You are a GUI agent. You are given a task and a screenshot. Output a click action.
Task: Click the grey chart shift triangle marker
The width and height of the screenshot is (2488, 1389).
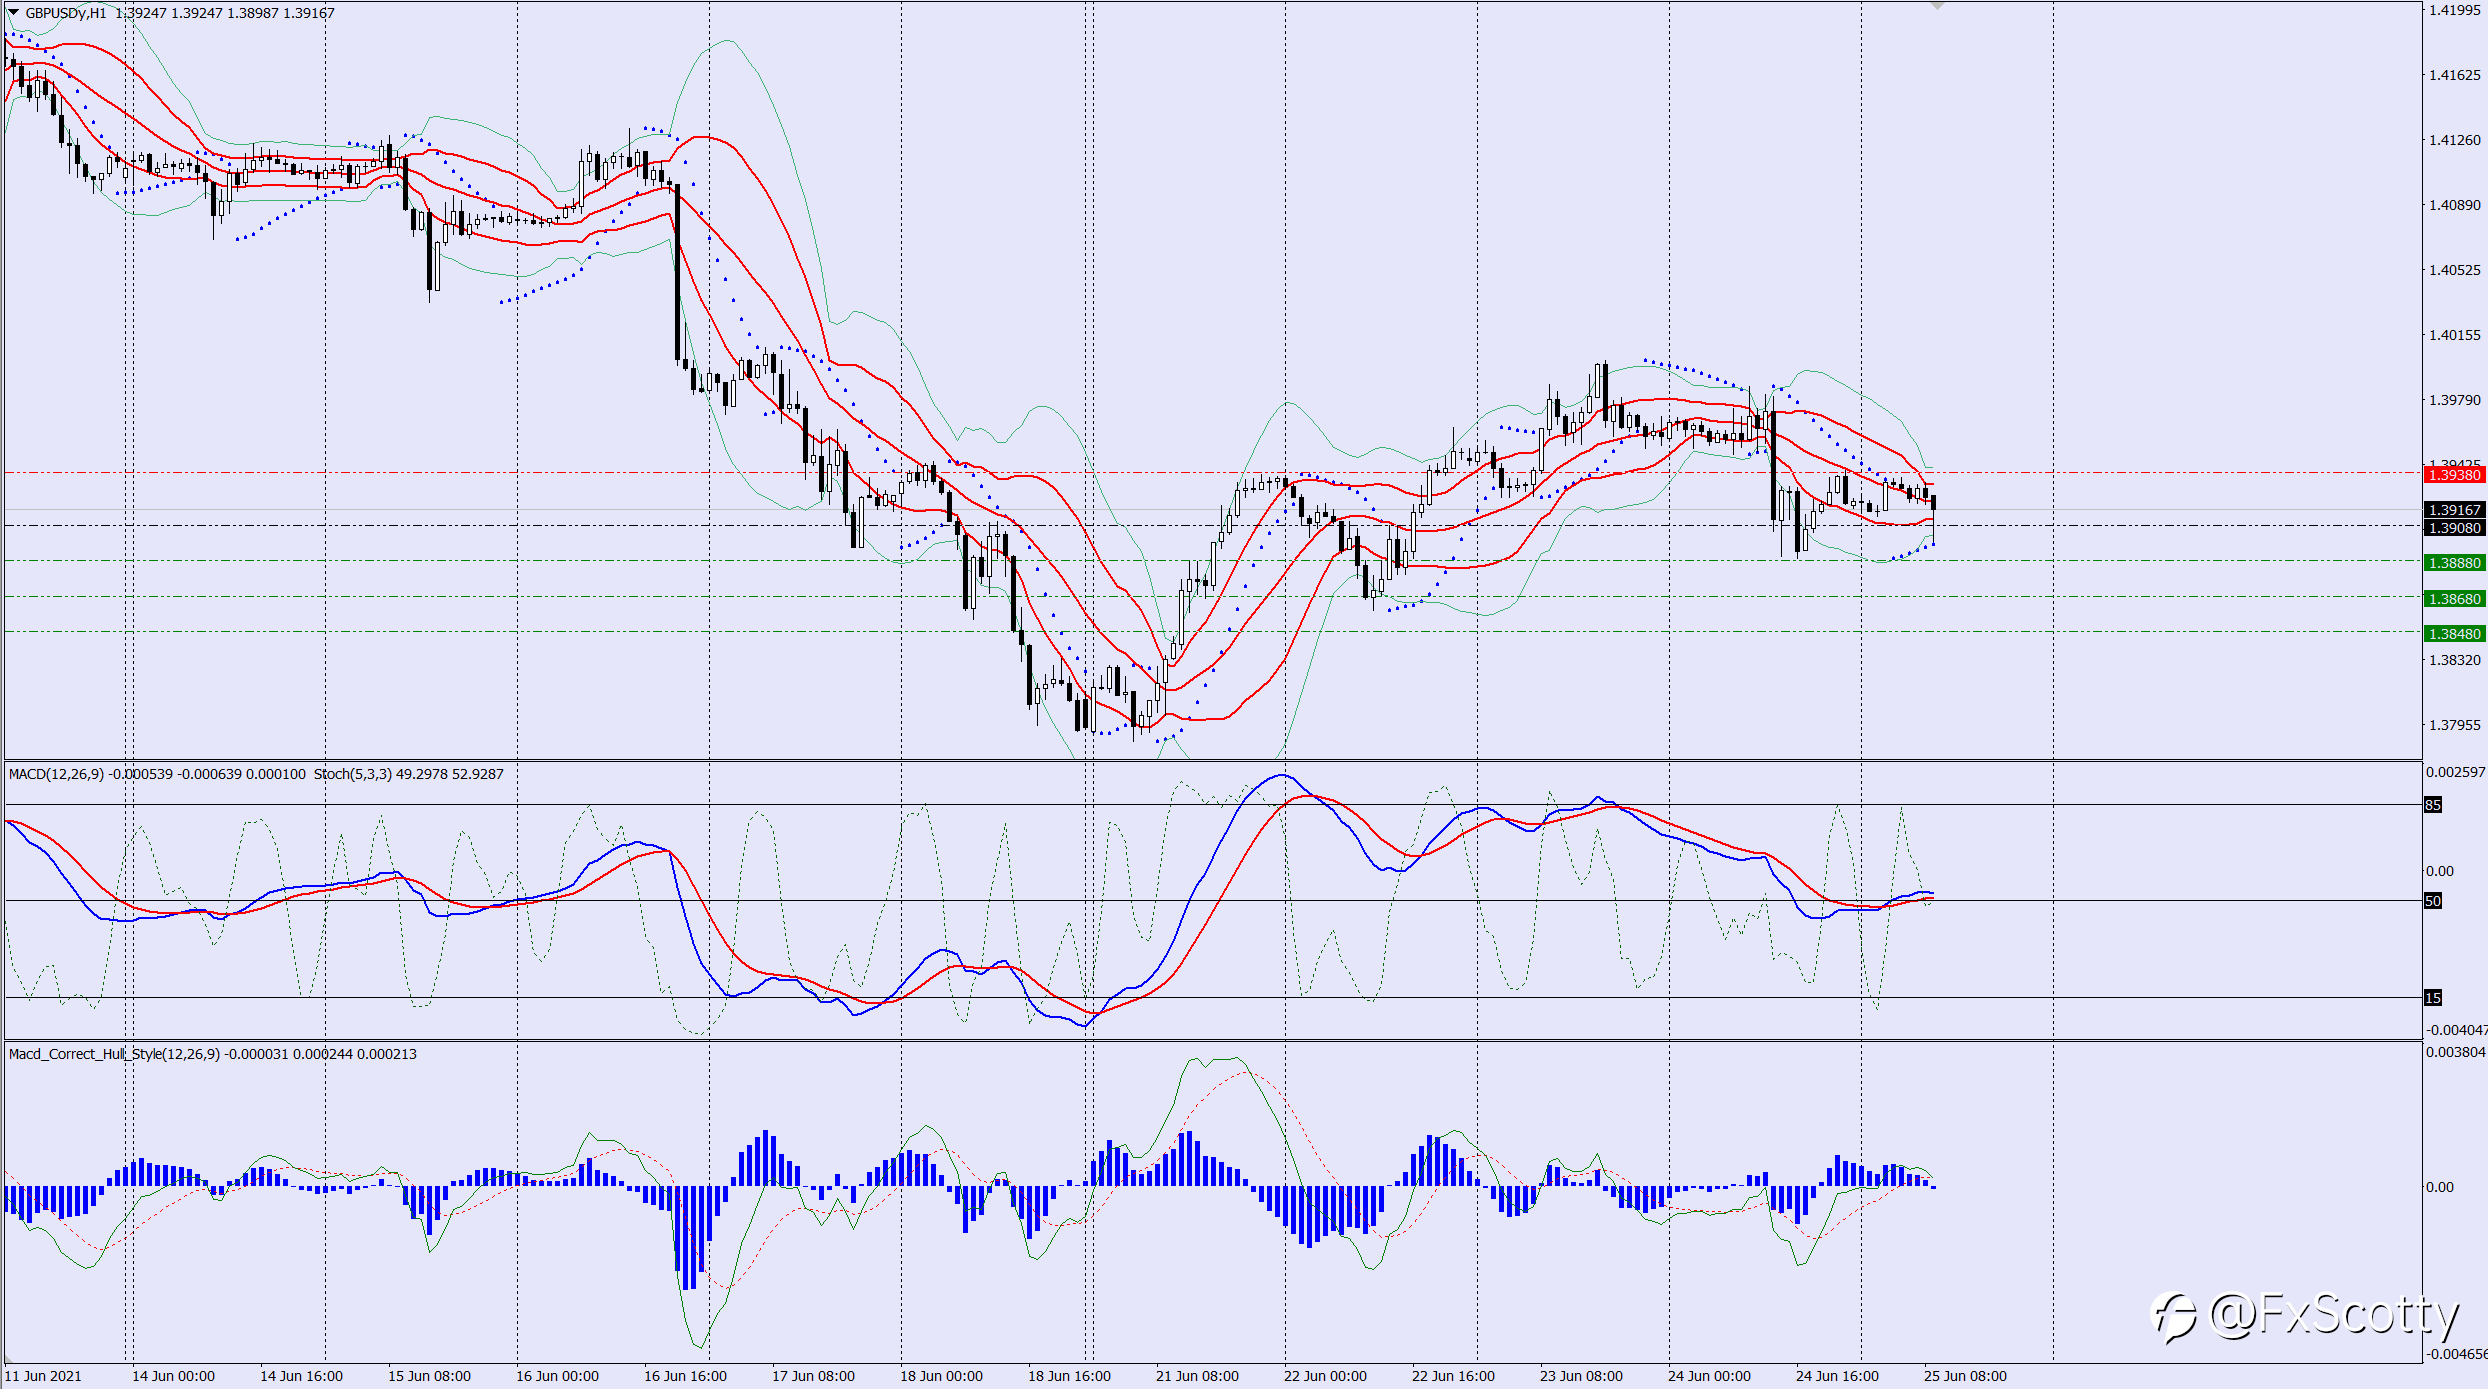1937,6
